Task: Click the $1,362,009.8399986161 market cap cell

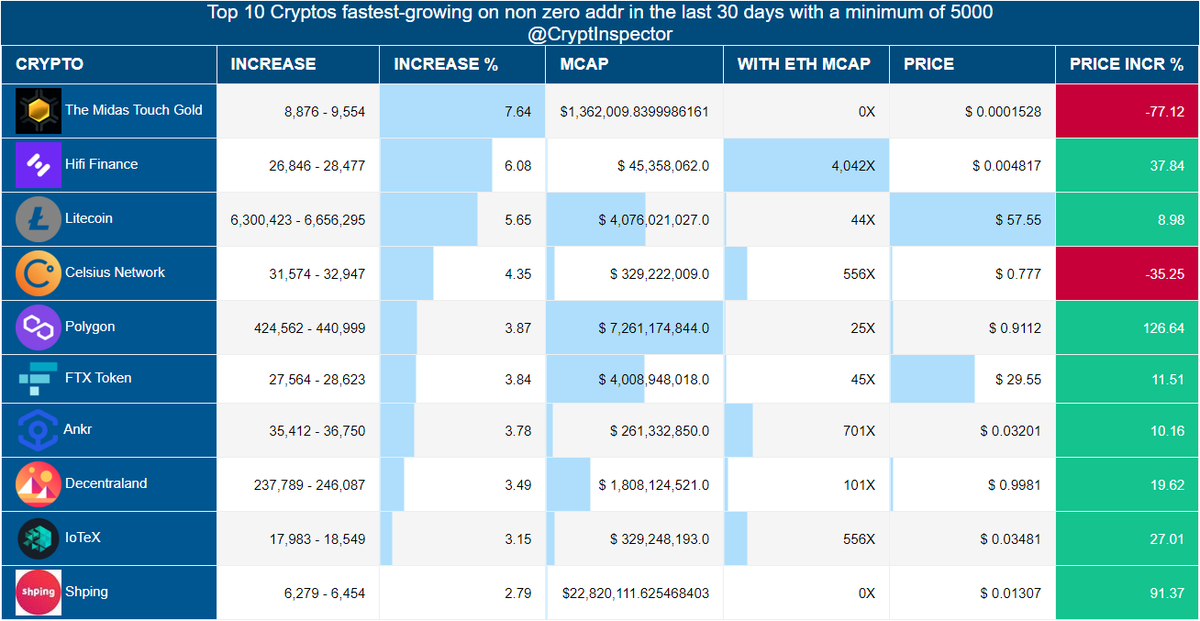Action: pyautogui.click(x=634, y=111)
